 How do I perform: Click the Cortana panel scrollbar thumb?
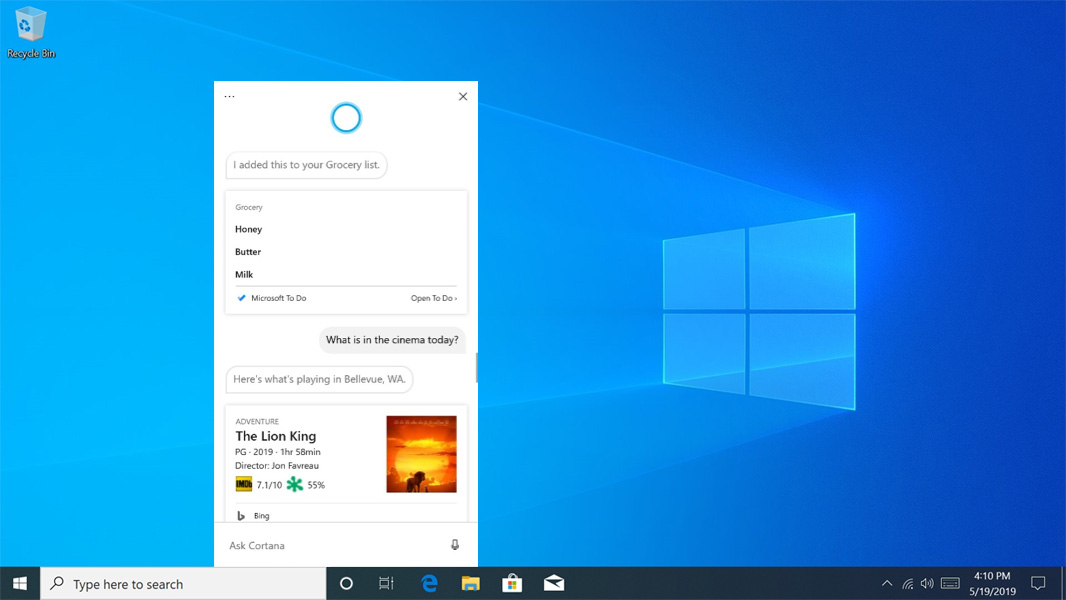477,368
